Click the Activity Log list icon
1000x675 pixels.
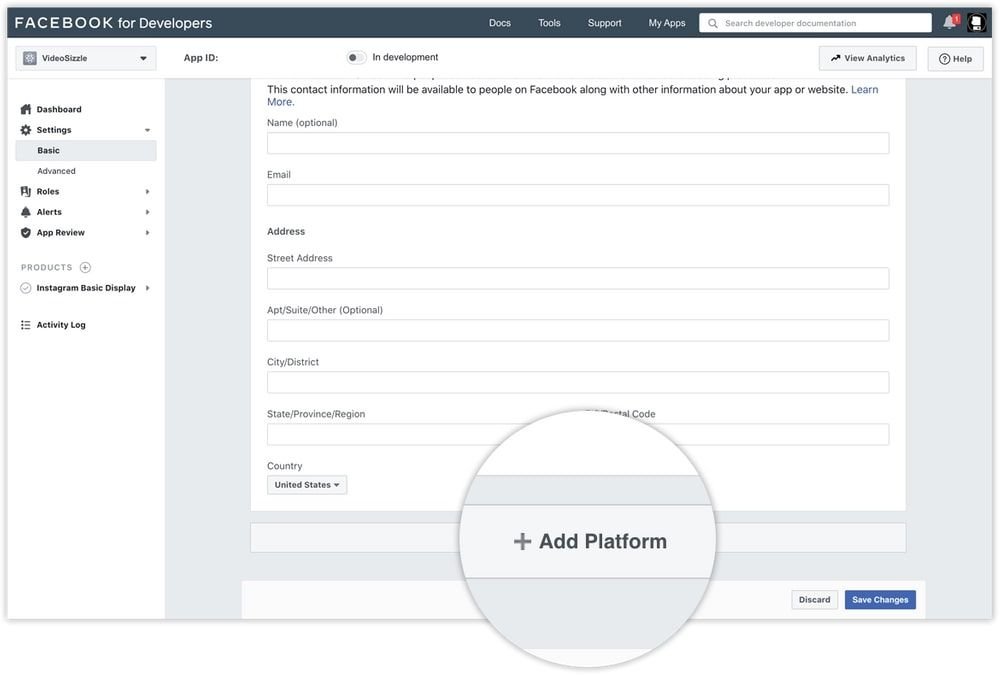pyautogui.click(x=26, y=325)
